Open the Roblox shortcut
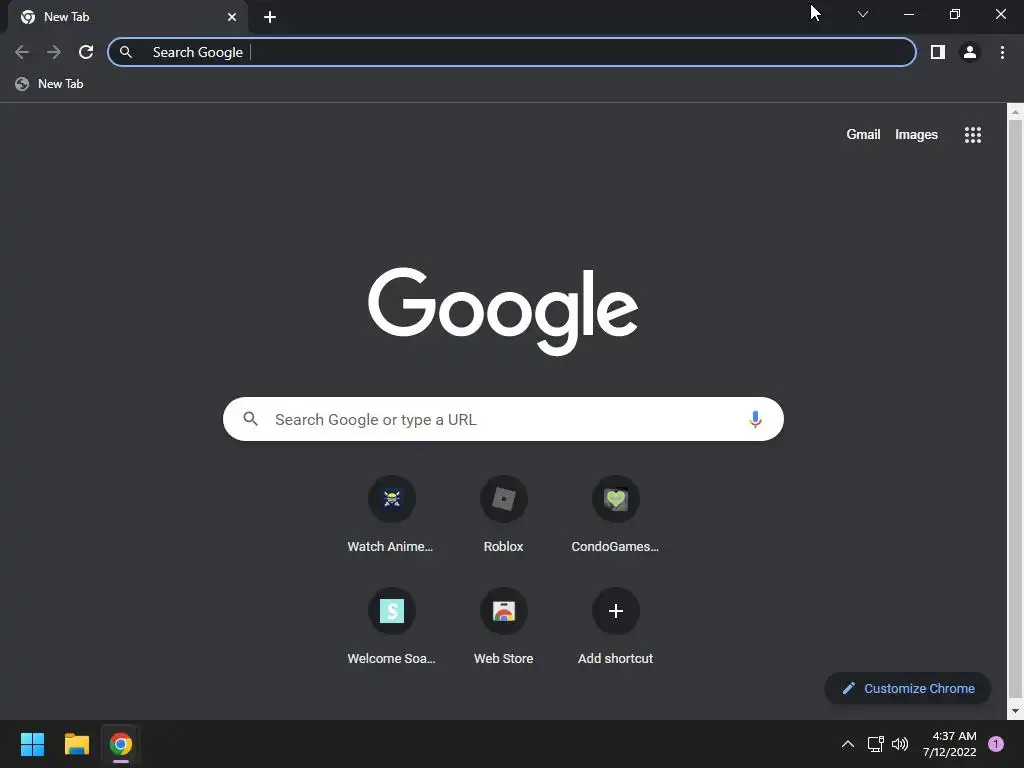 [504, 515]
